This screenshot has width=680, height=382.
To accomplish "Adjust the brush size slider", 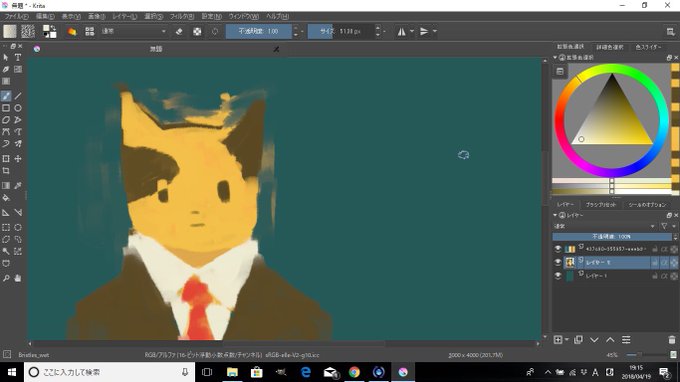I will coord(340,31).
